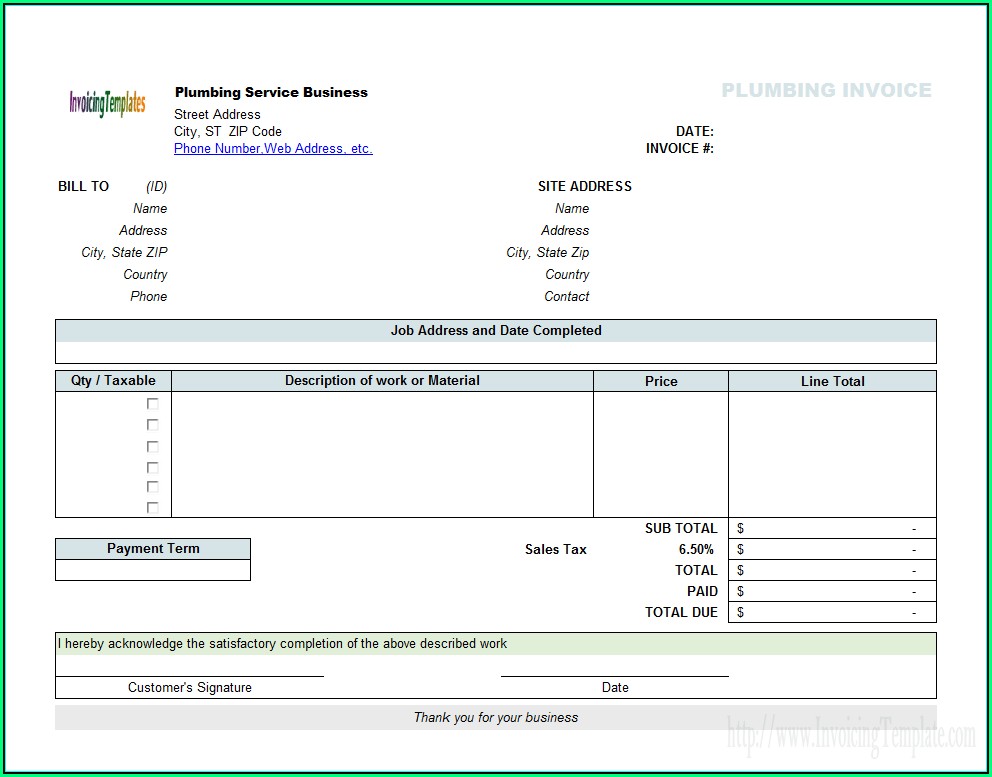The width and height of the screenshot is (992, 777).
Task: Check the third Taxable checkbox
Action: click(x=153, y=447)
